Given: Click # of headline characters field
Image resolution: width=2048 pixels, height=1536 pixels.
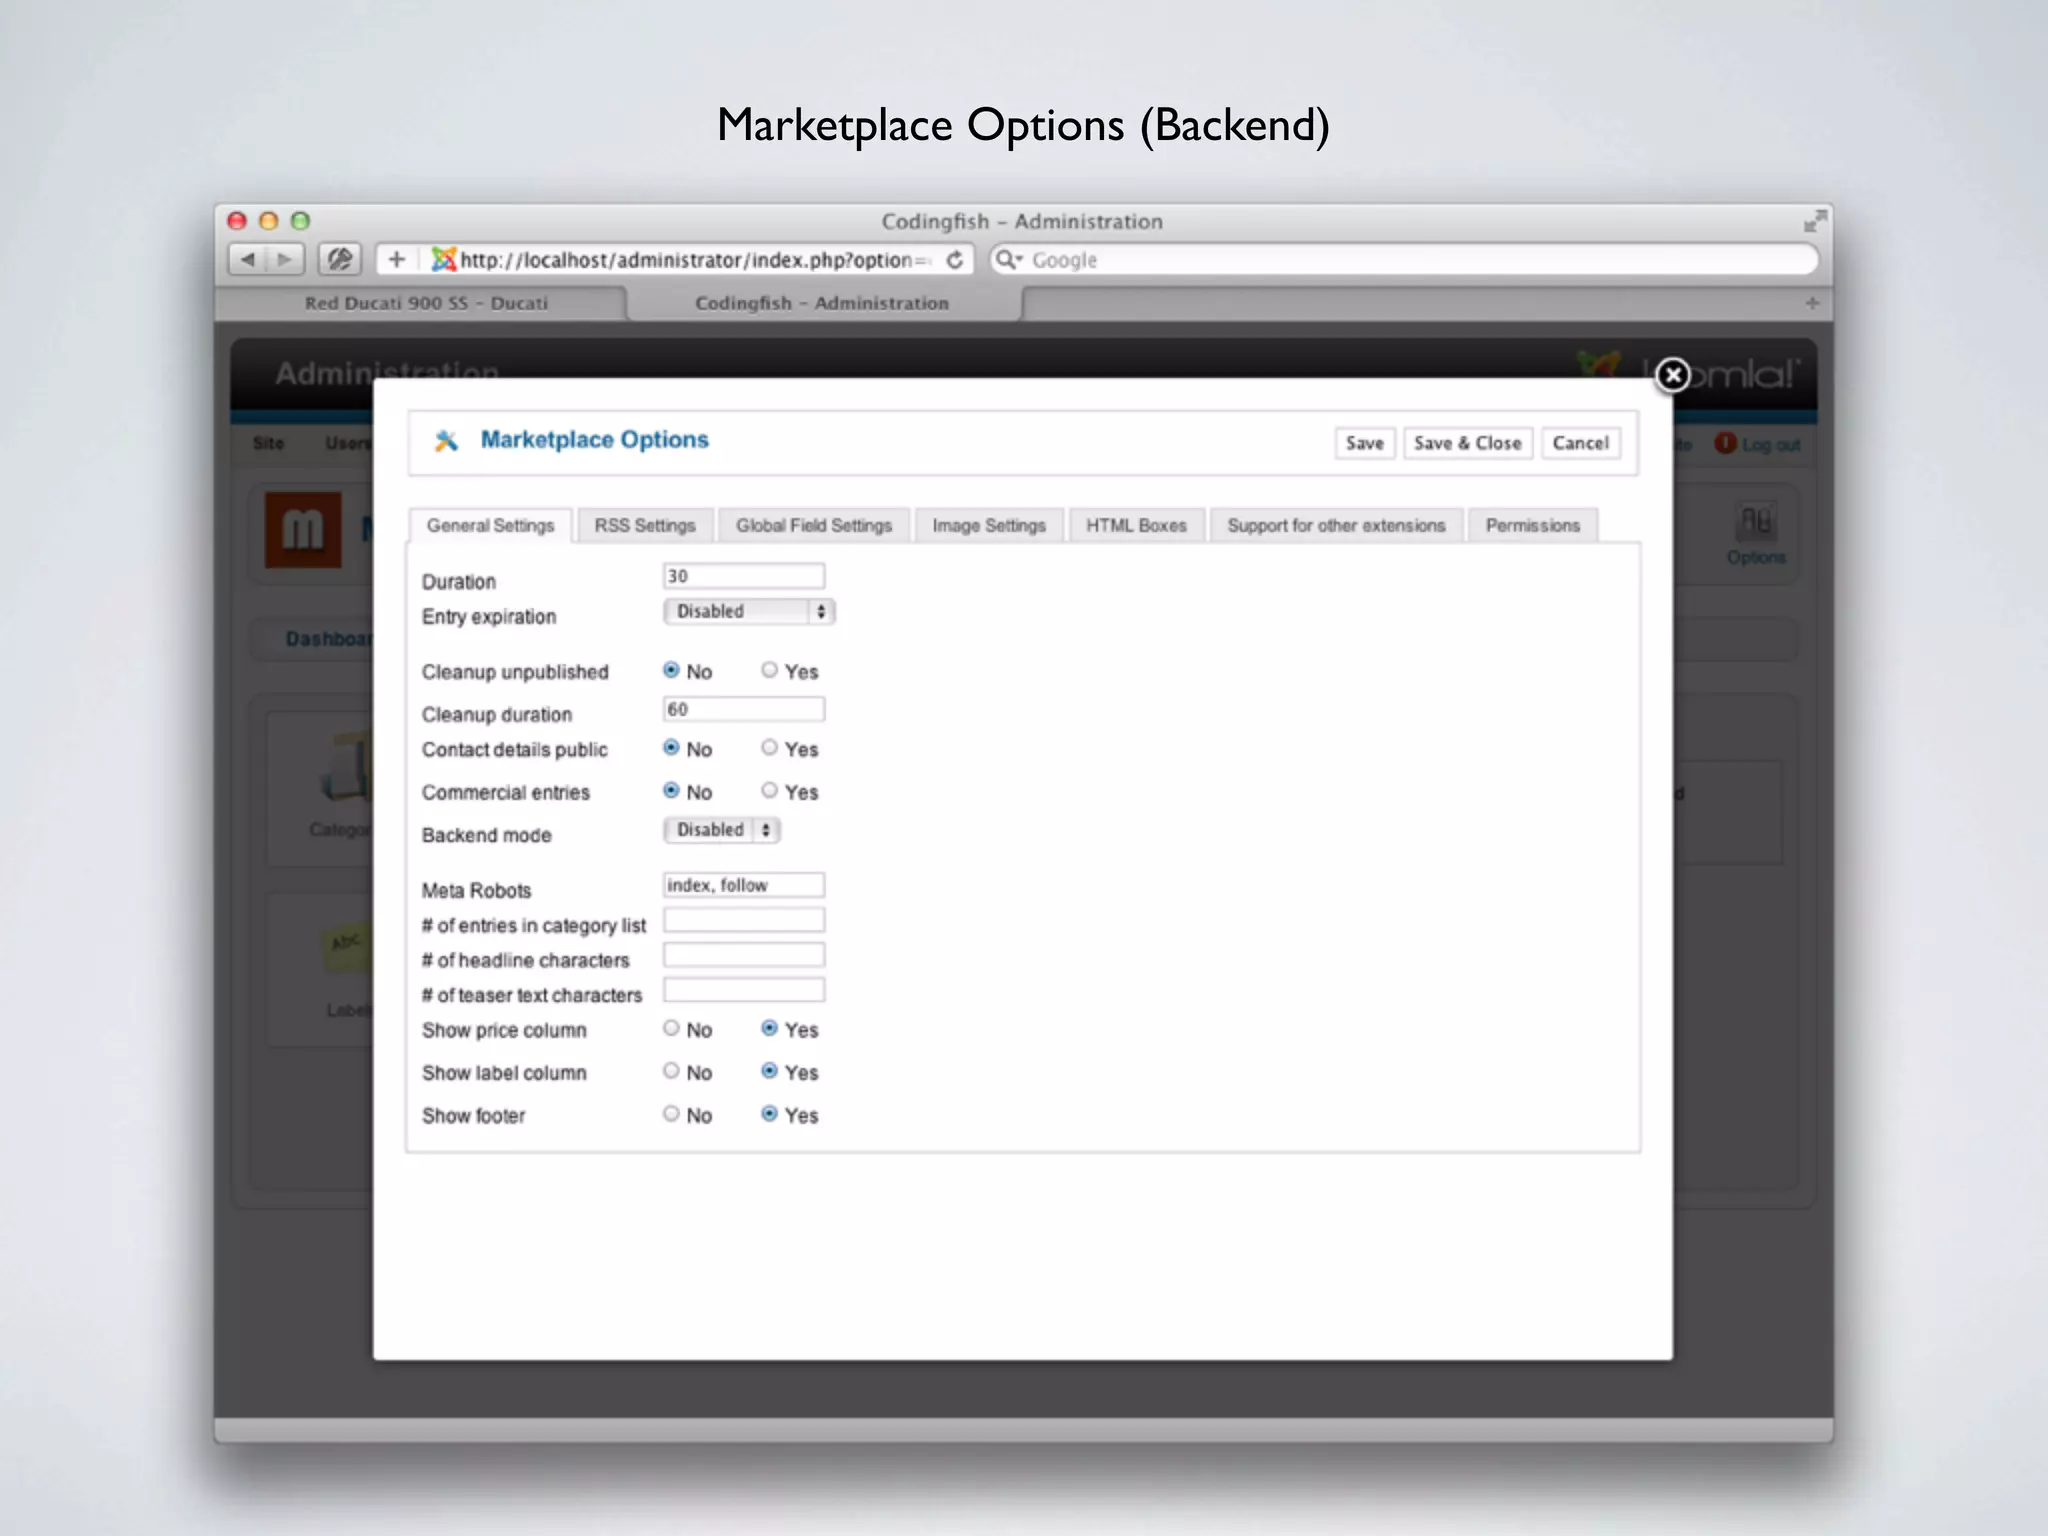Looking at the screenshot, I should 744,955.
